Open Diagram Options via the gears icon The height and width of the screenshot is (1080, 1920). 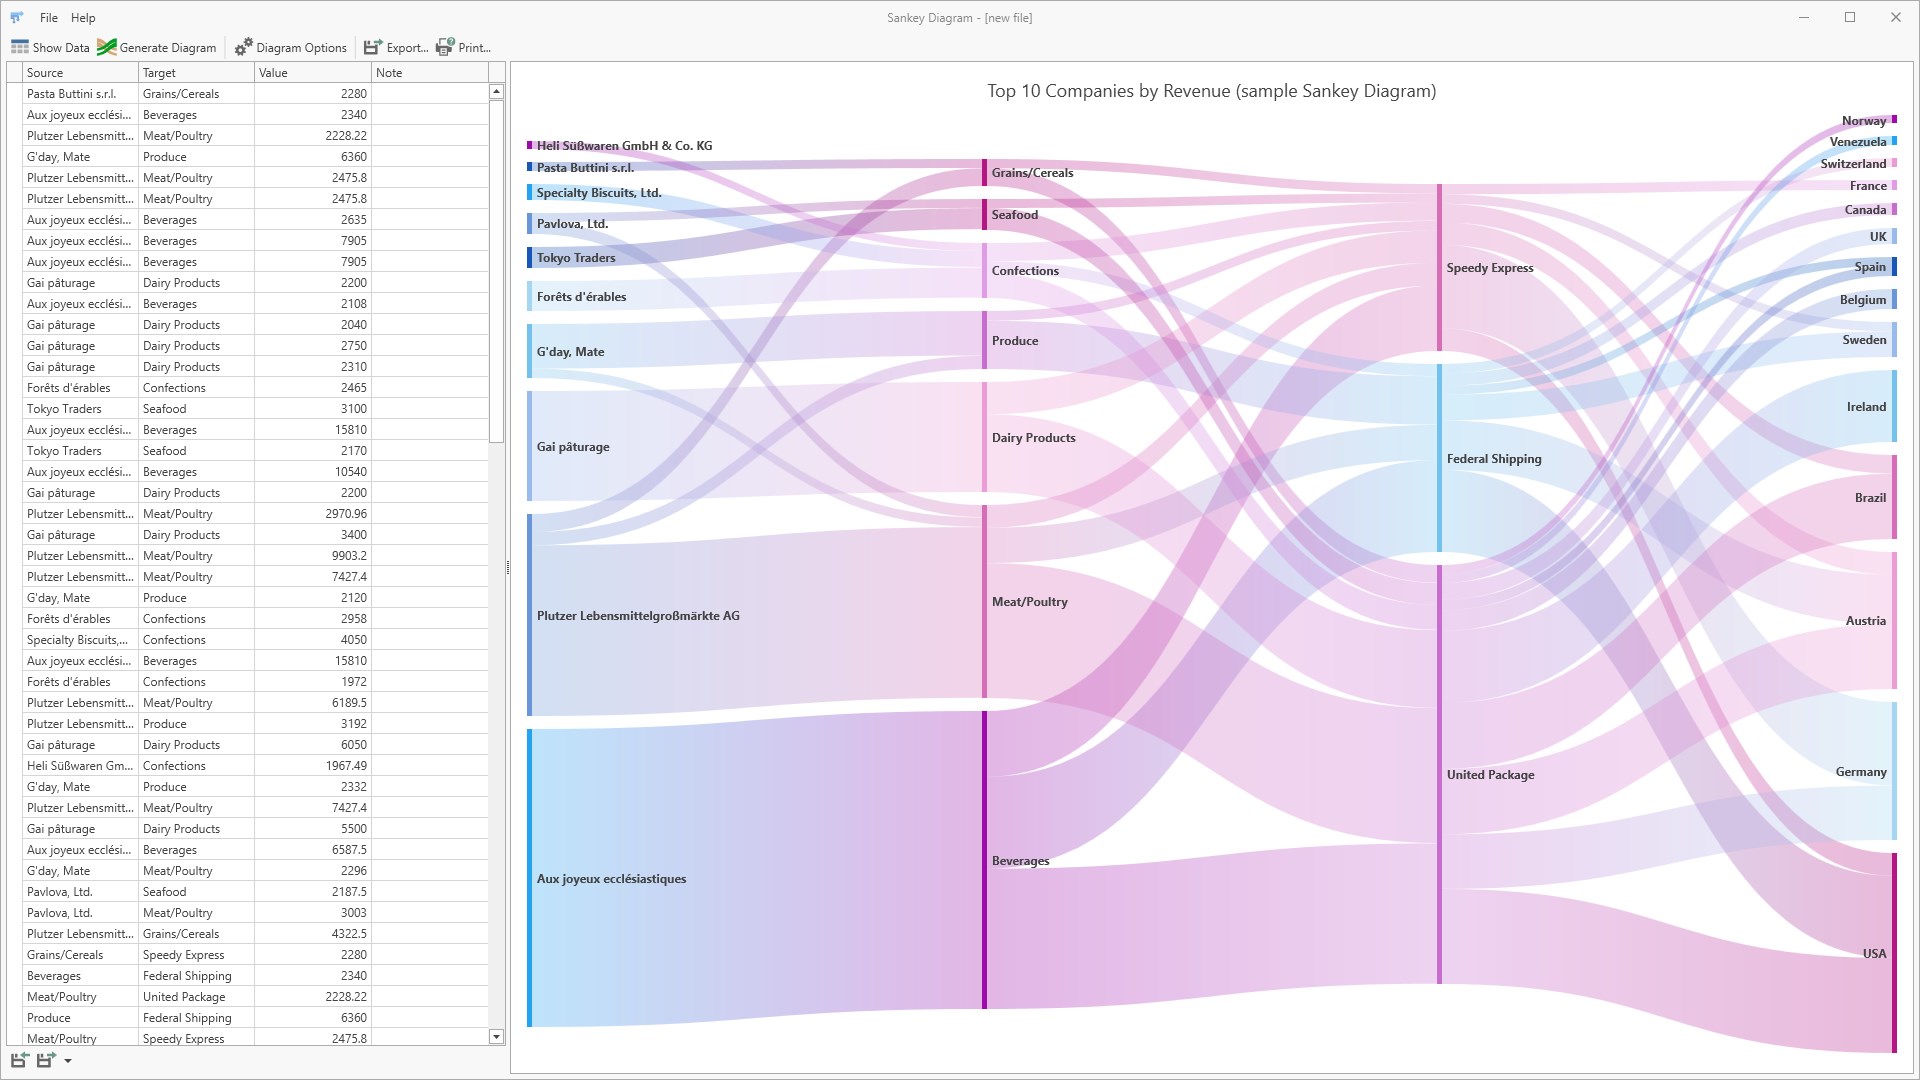click(244, 47)
